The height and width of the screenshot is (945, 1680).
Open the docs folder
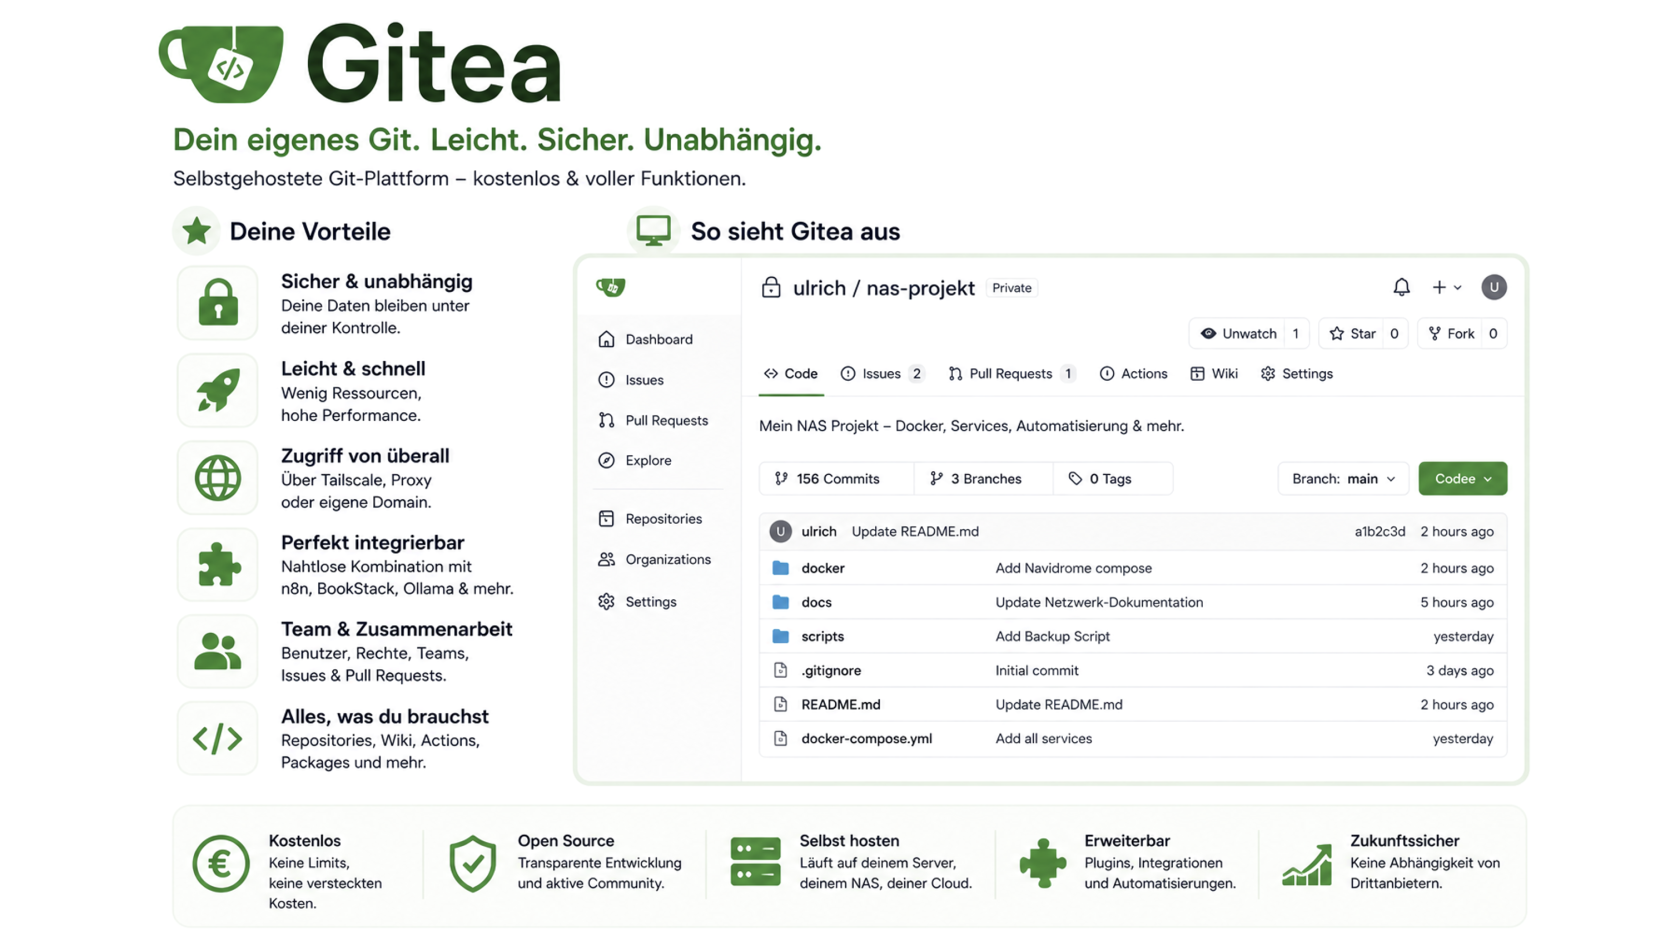tap(816, 602)
